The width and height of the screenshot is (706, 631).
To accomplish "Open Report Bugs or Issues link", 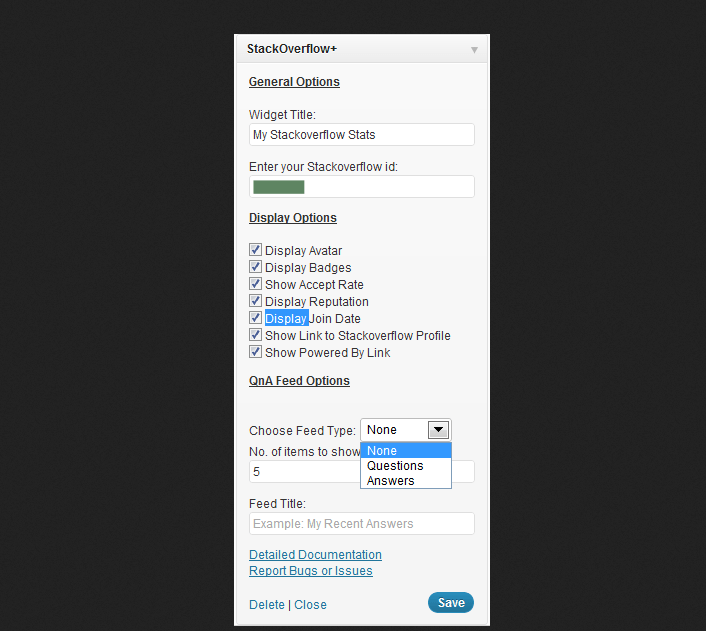I will click(x=311, y=571).
